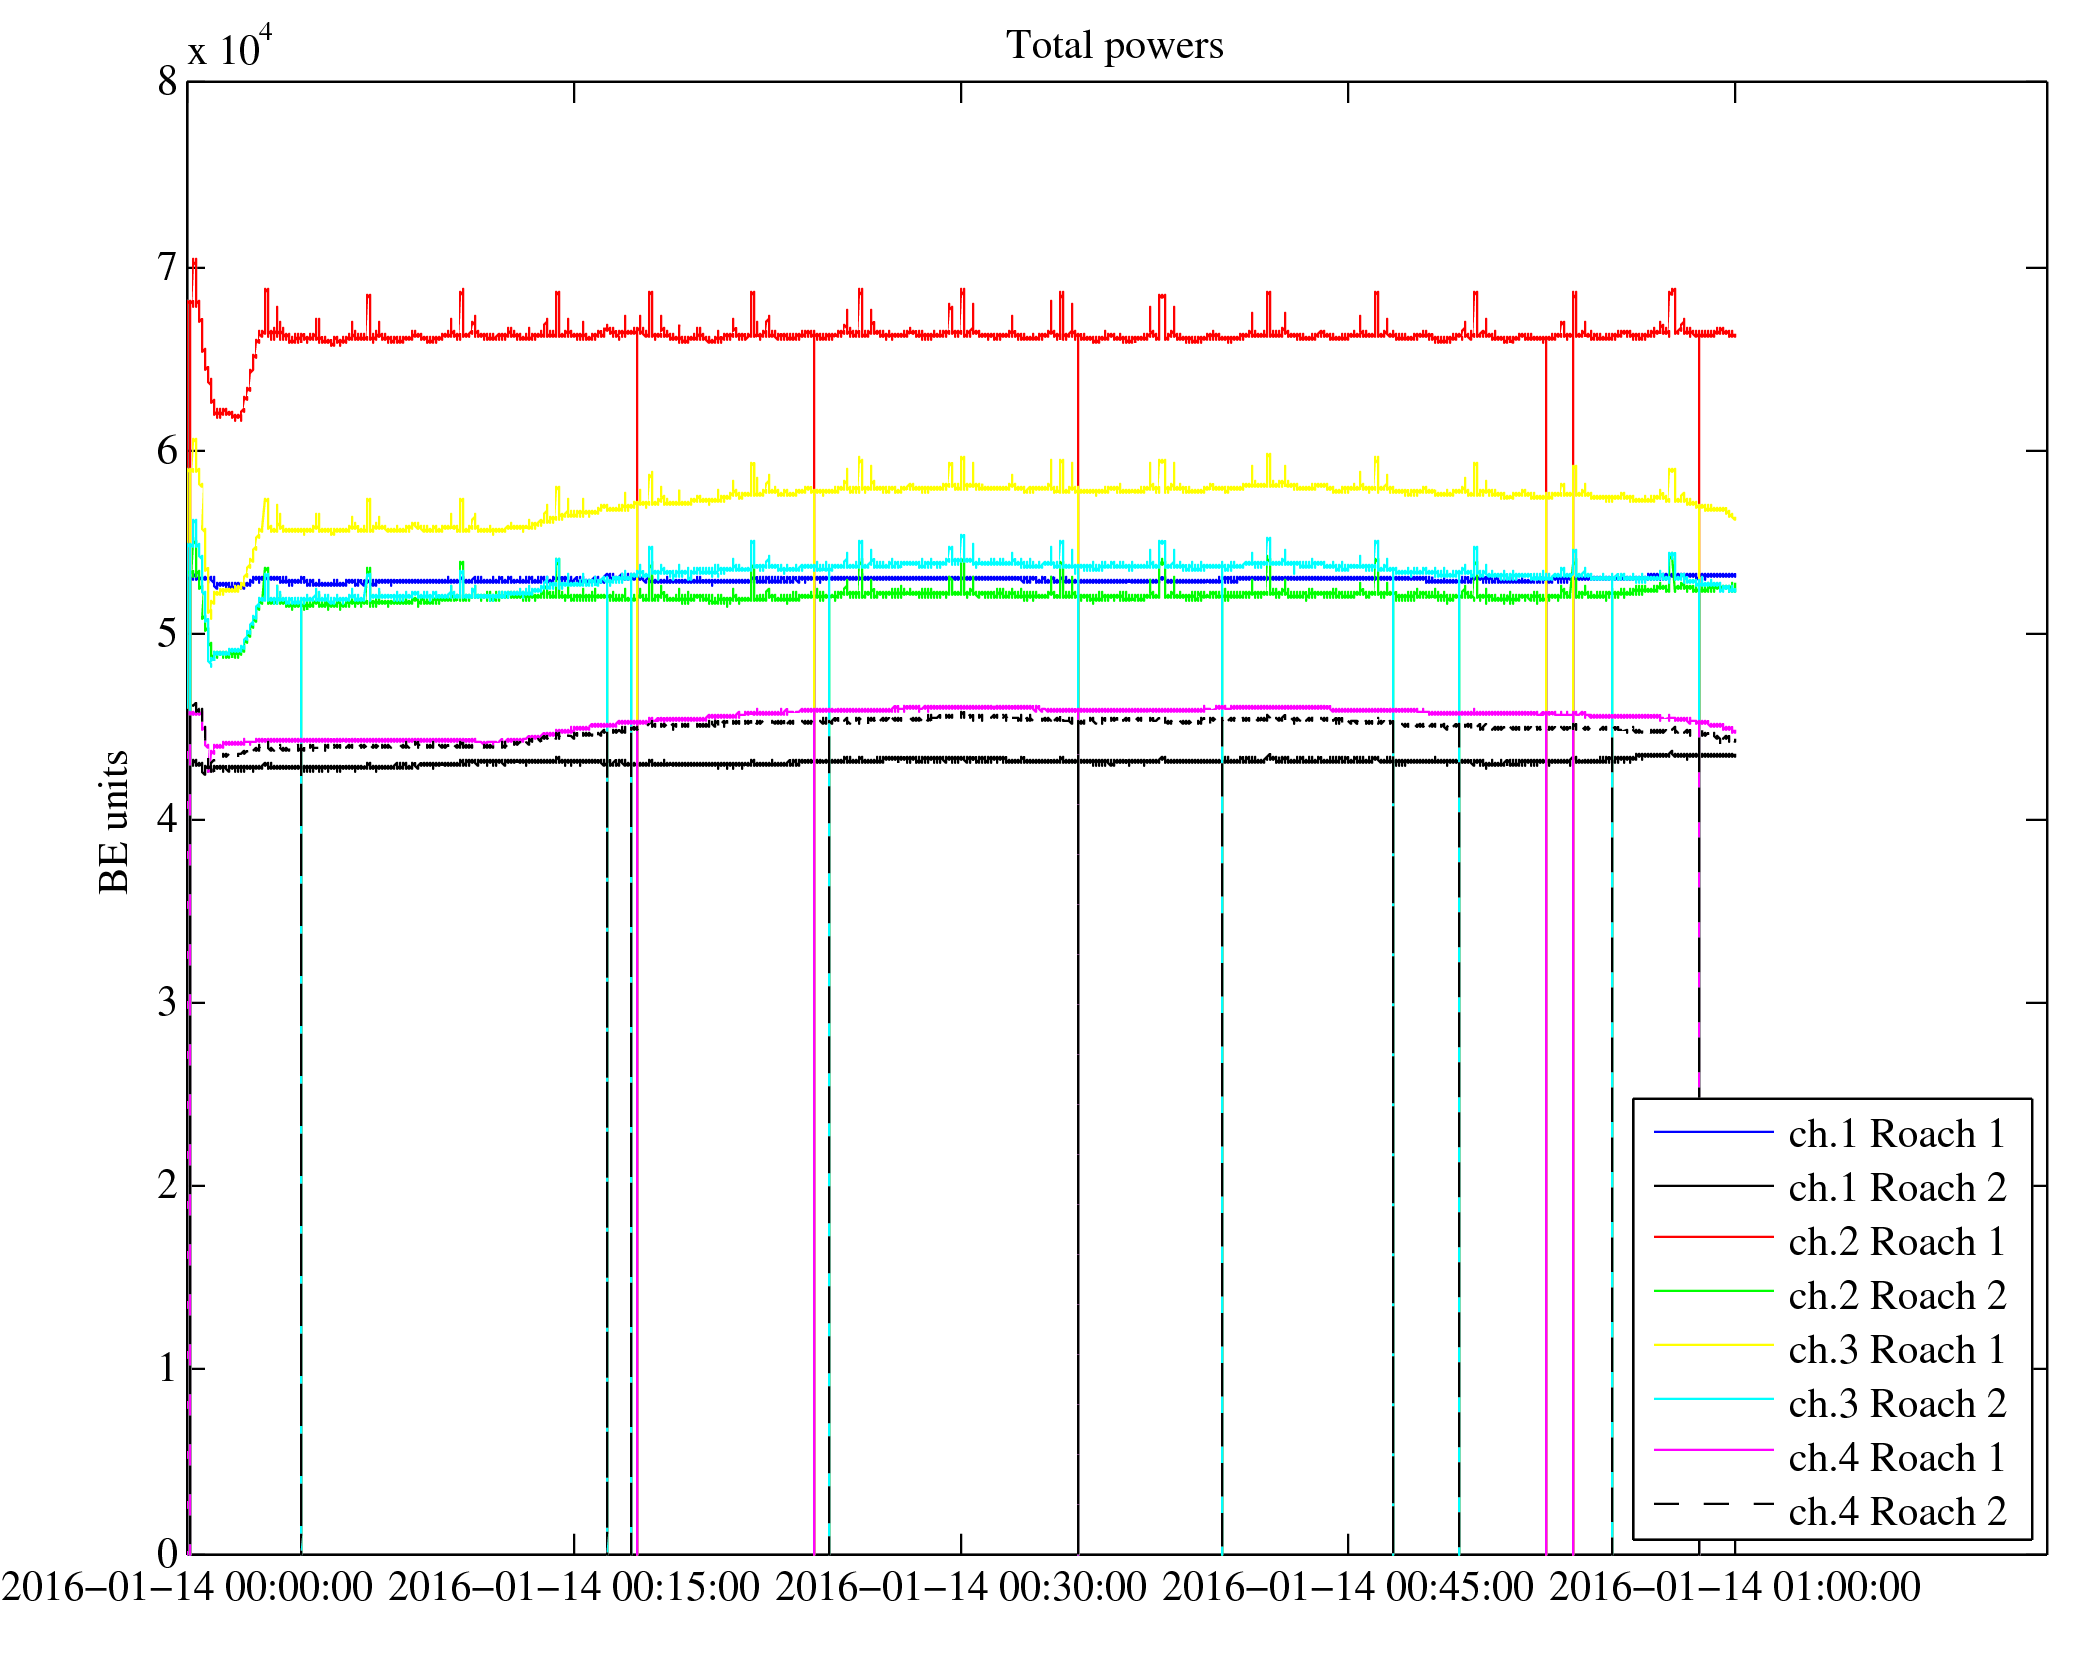Click the ch.1 Roach 2 legend entry

[1896, 1188]
